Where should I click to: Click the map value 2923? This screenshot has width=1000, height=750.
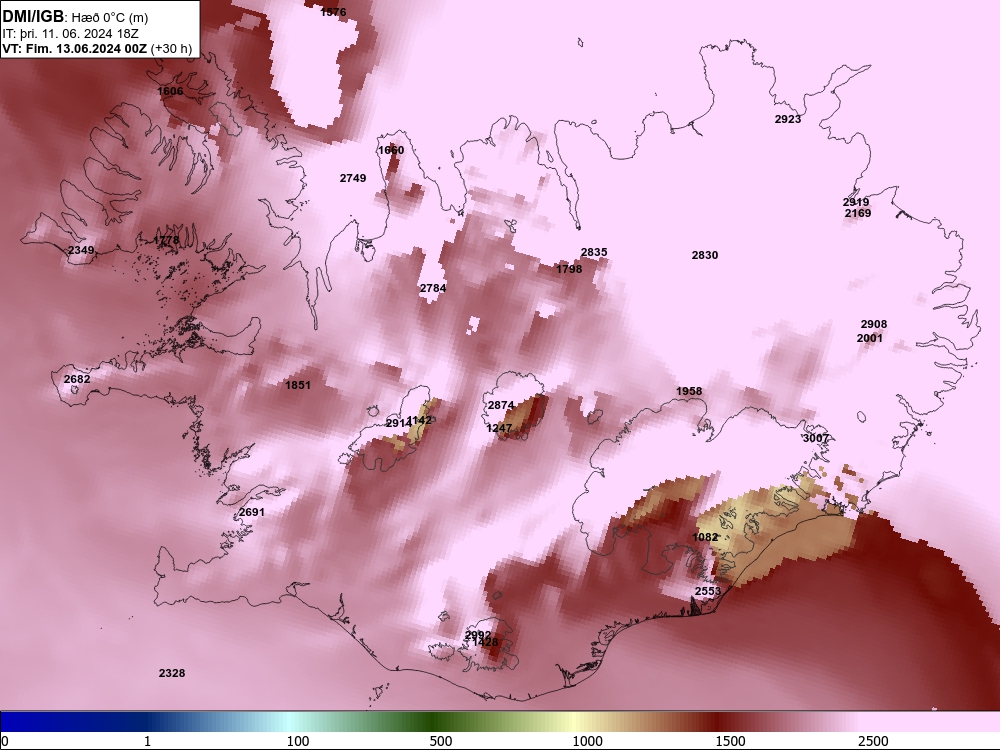click(788, 119)
